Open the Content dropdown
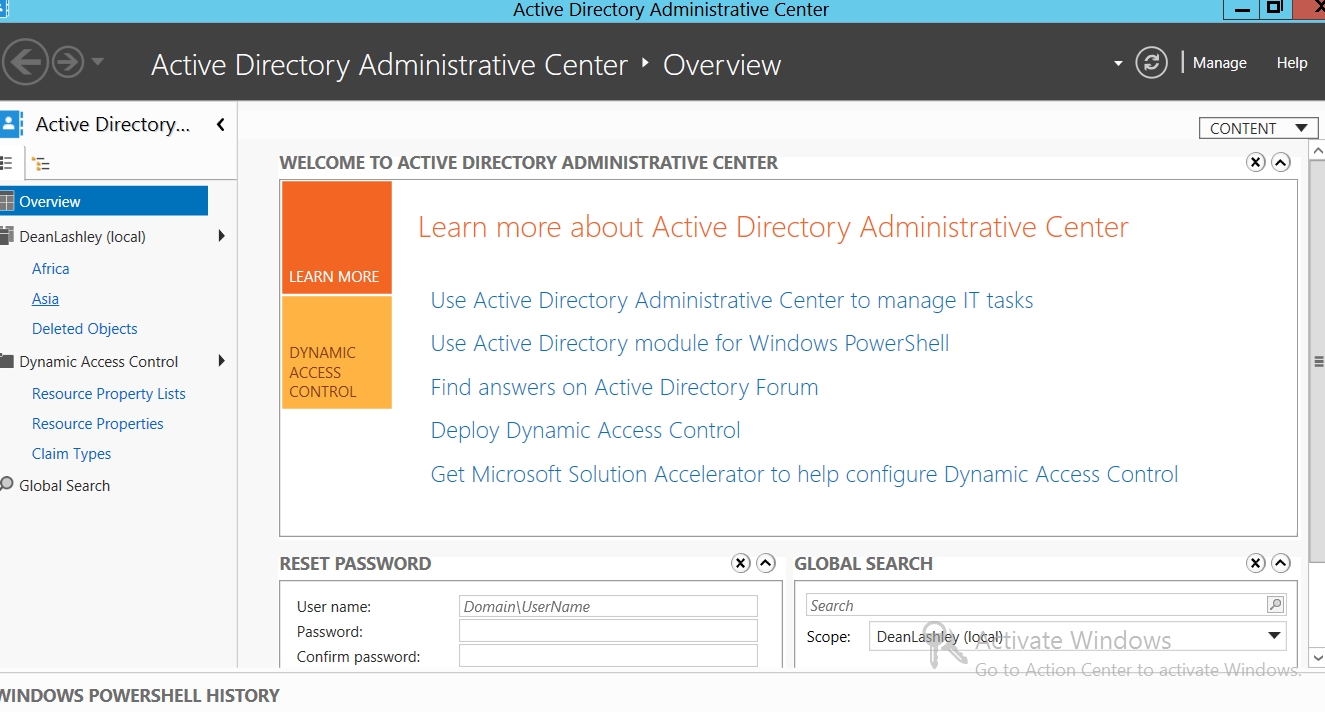1325x712 pixels. pyautogui.click(x=1257, y=128)
